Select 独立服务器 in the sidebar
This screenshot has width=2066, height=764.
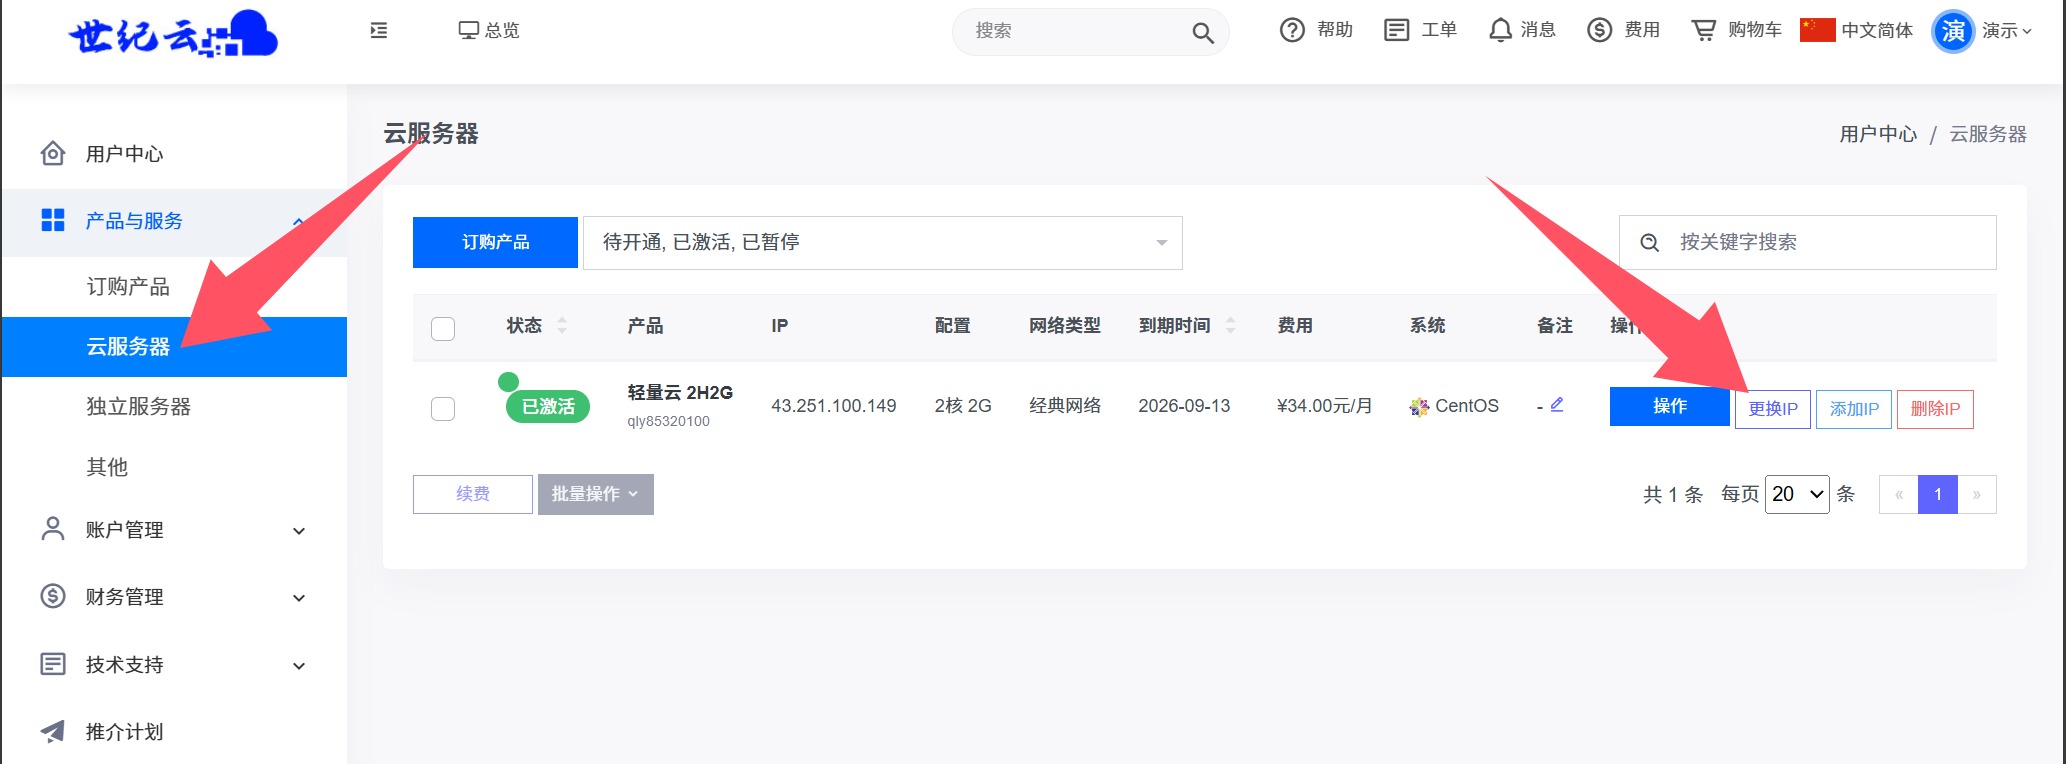pyautogui.click(x=138, y=407)
